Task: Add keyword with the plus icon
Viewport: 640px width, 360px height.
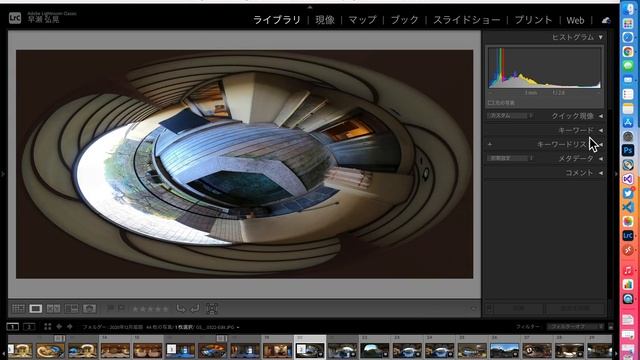Action: coord(490,144)
